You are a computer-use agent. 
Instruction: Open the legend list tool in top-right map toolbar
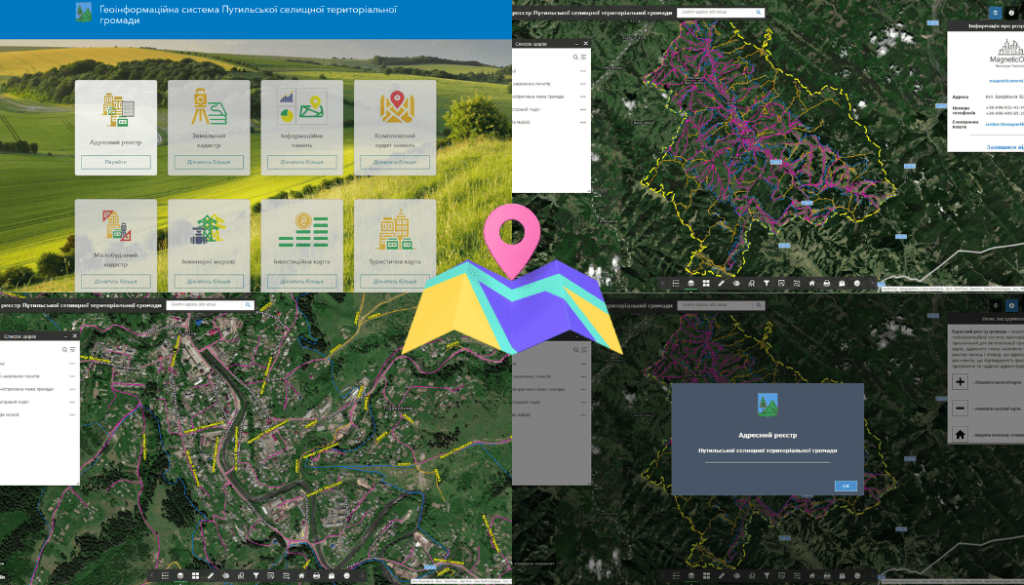[676, 283]
